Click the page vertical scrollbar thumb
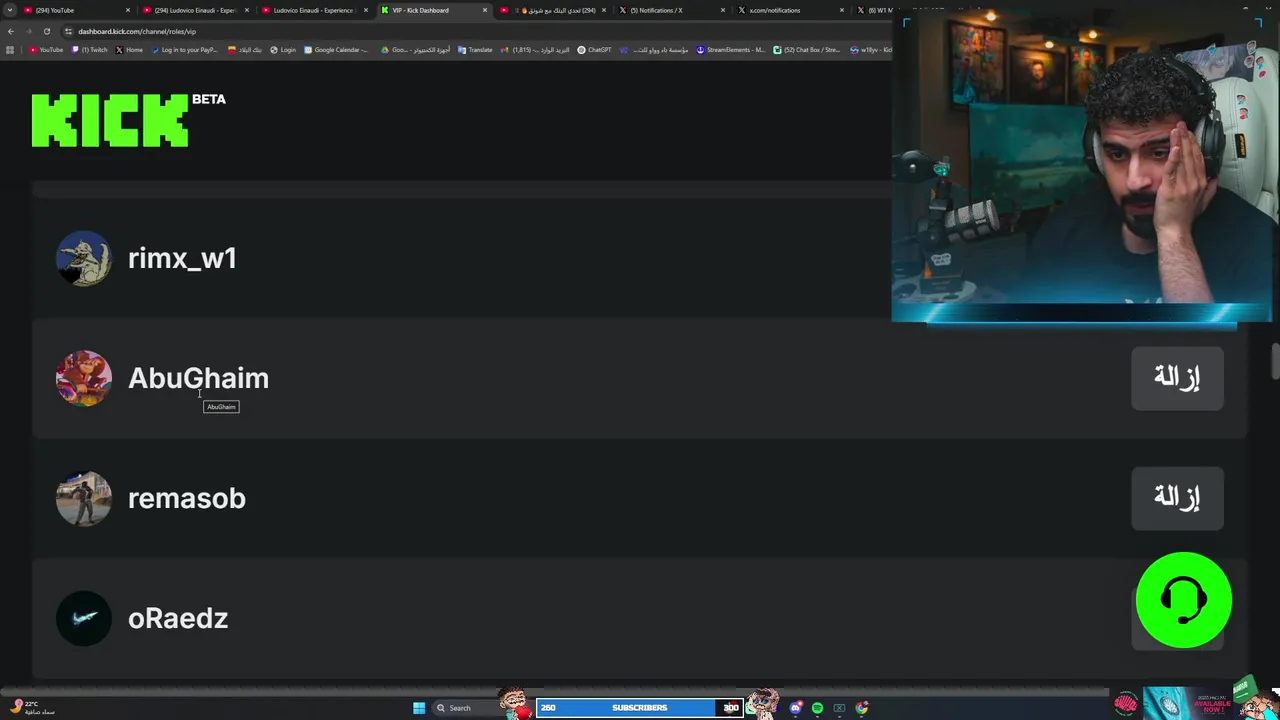The image size is (1280, 720). coord(1275,362)
